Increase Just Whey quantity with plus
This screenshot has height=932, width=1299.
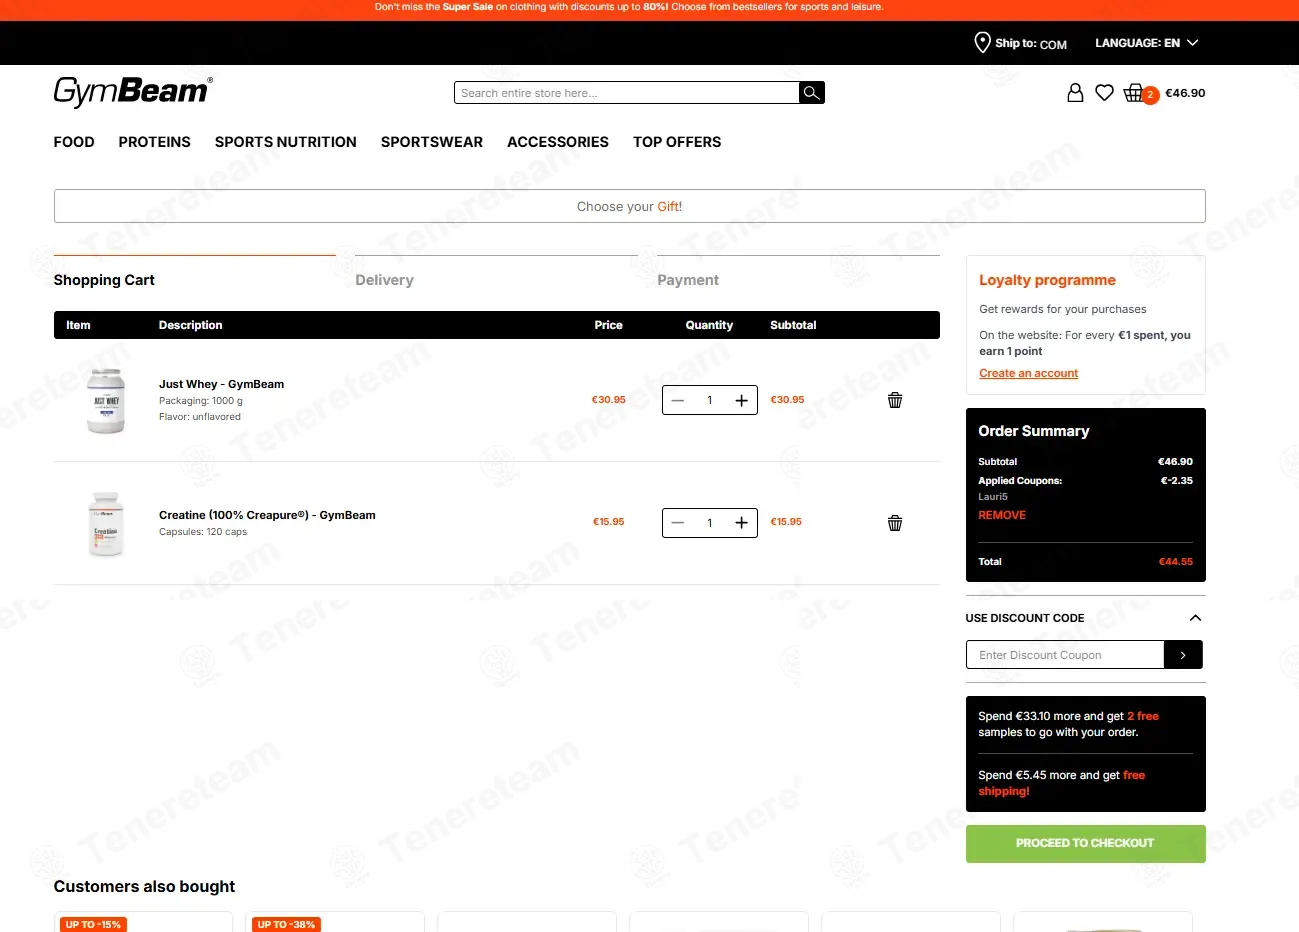741,400
